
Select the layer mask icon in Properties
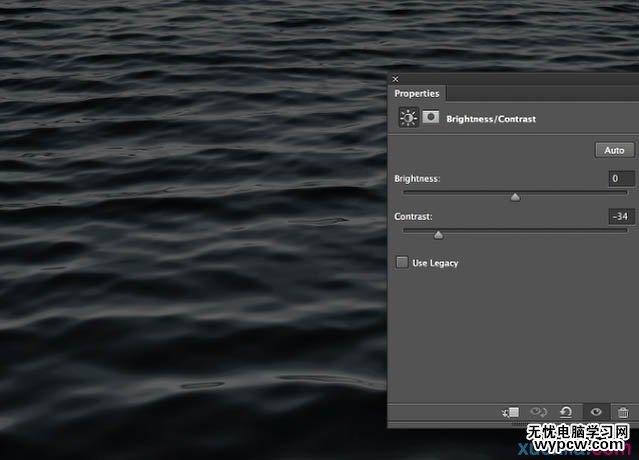pyautogui.click(x=431, y=117)
